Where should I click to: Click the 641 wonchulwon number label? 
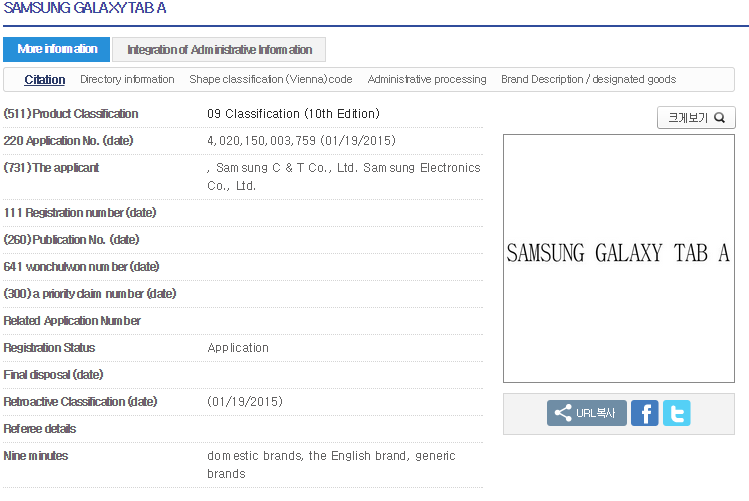(x=81, y=266)
